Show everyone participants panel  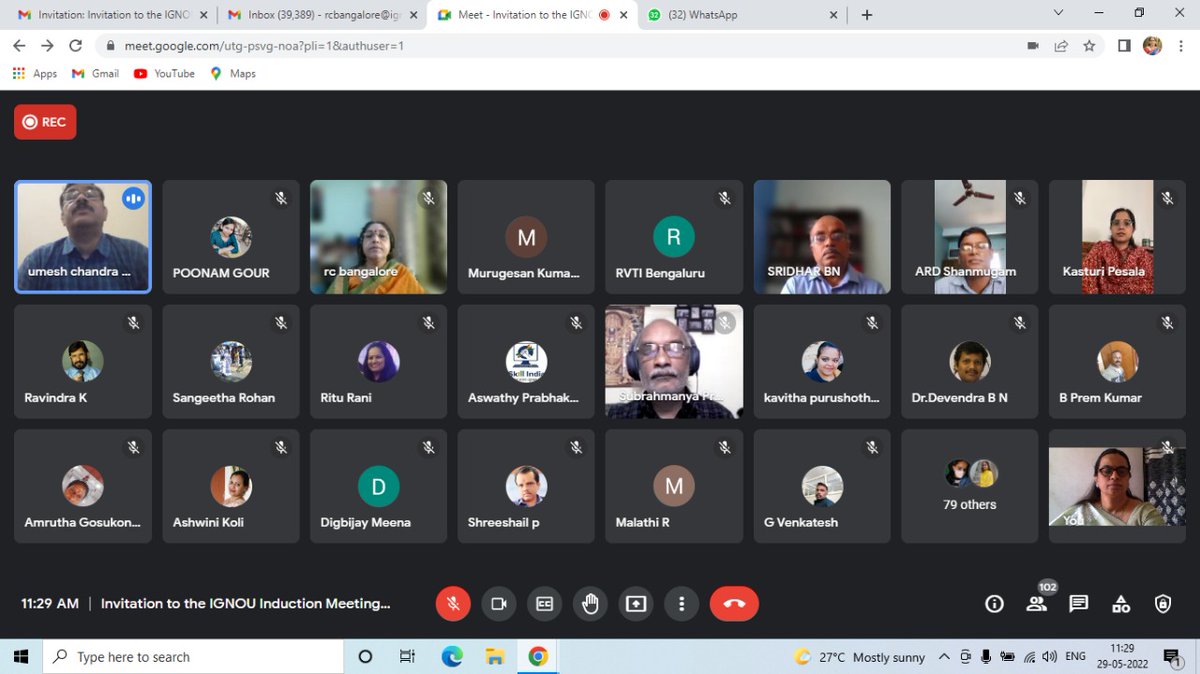coord(1037,604)
